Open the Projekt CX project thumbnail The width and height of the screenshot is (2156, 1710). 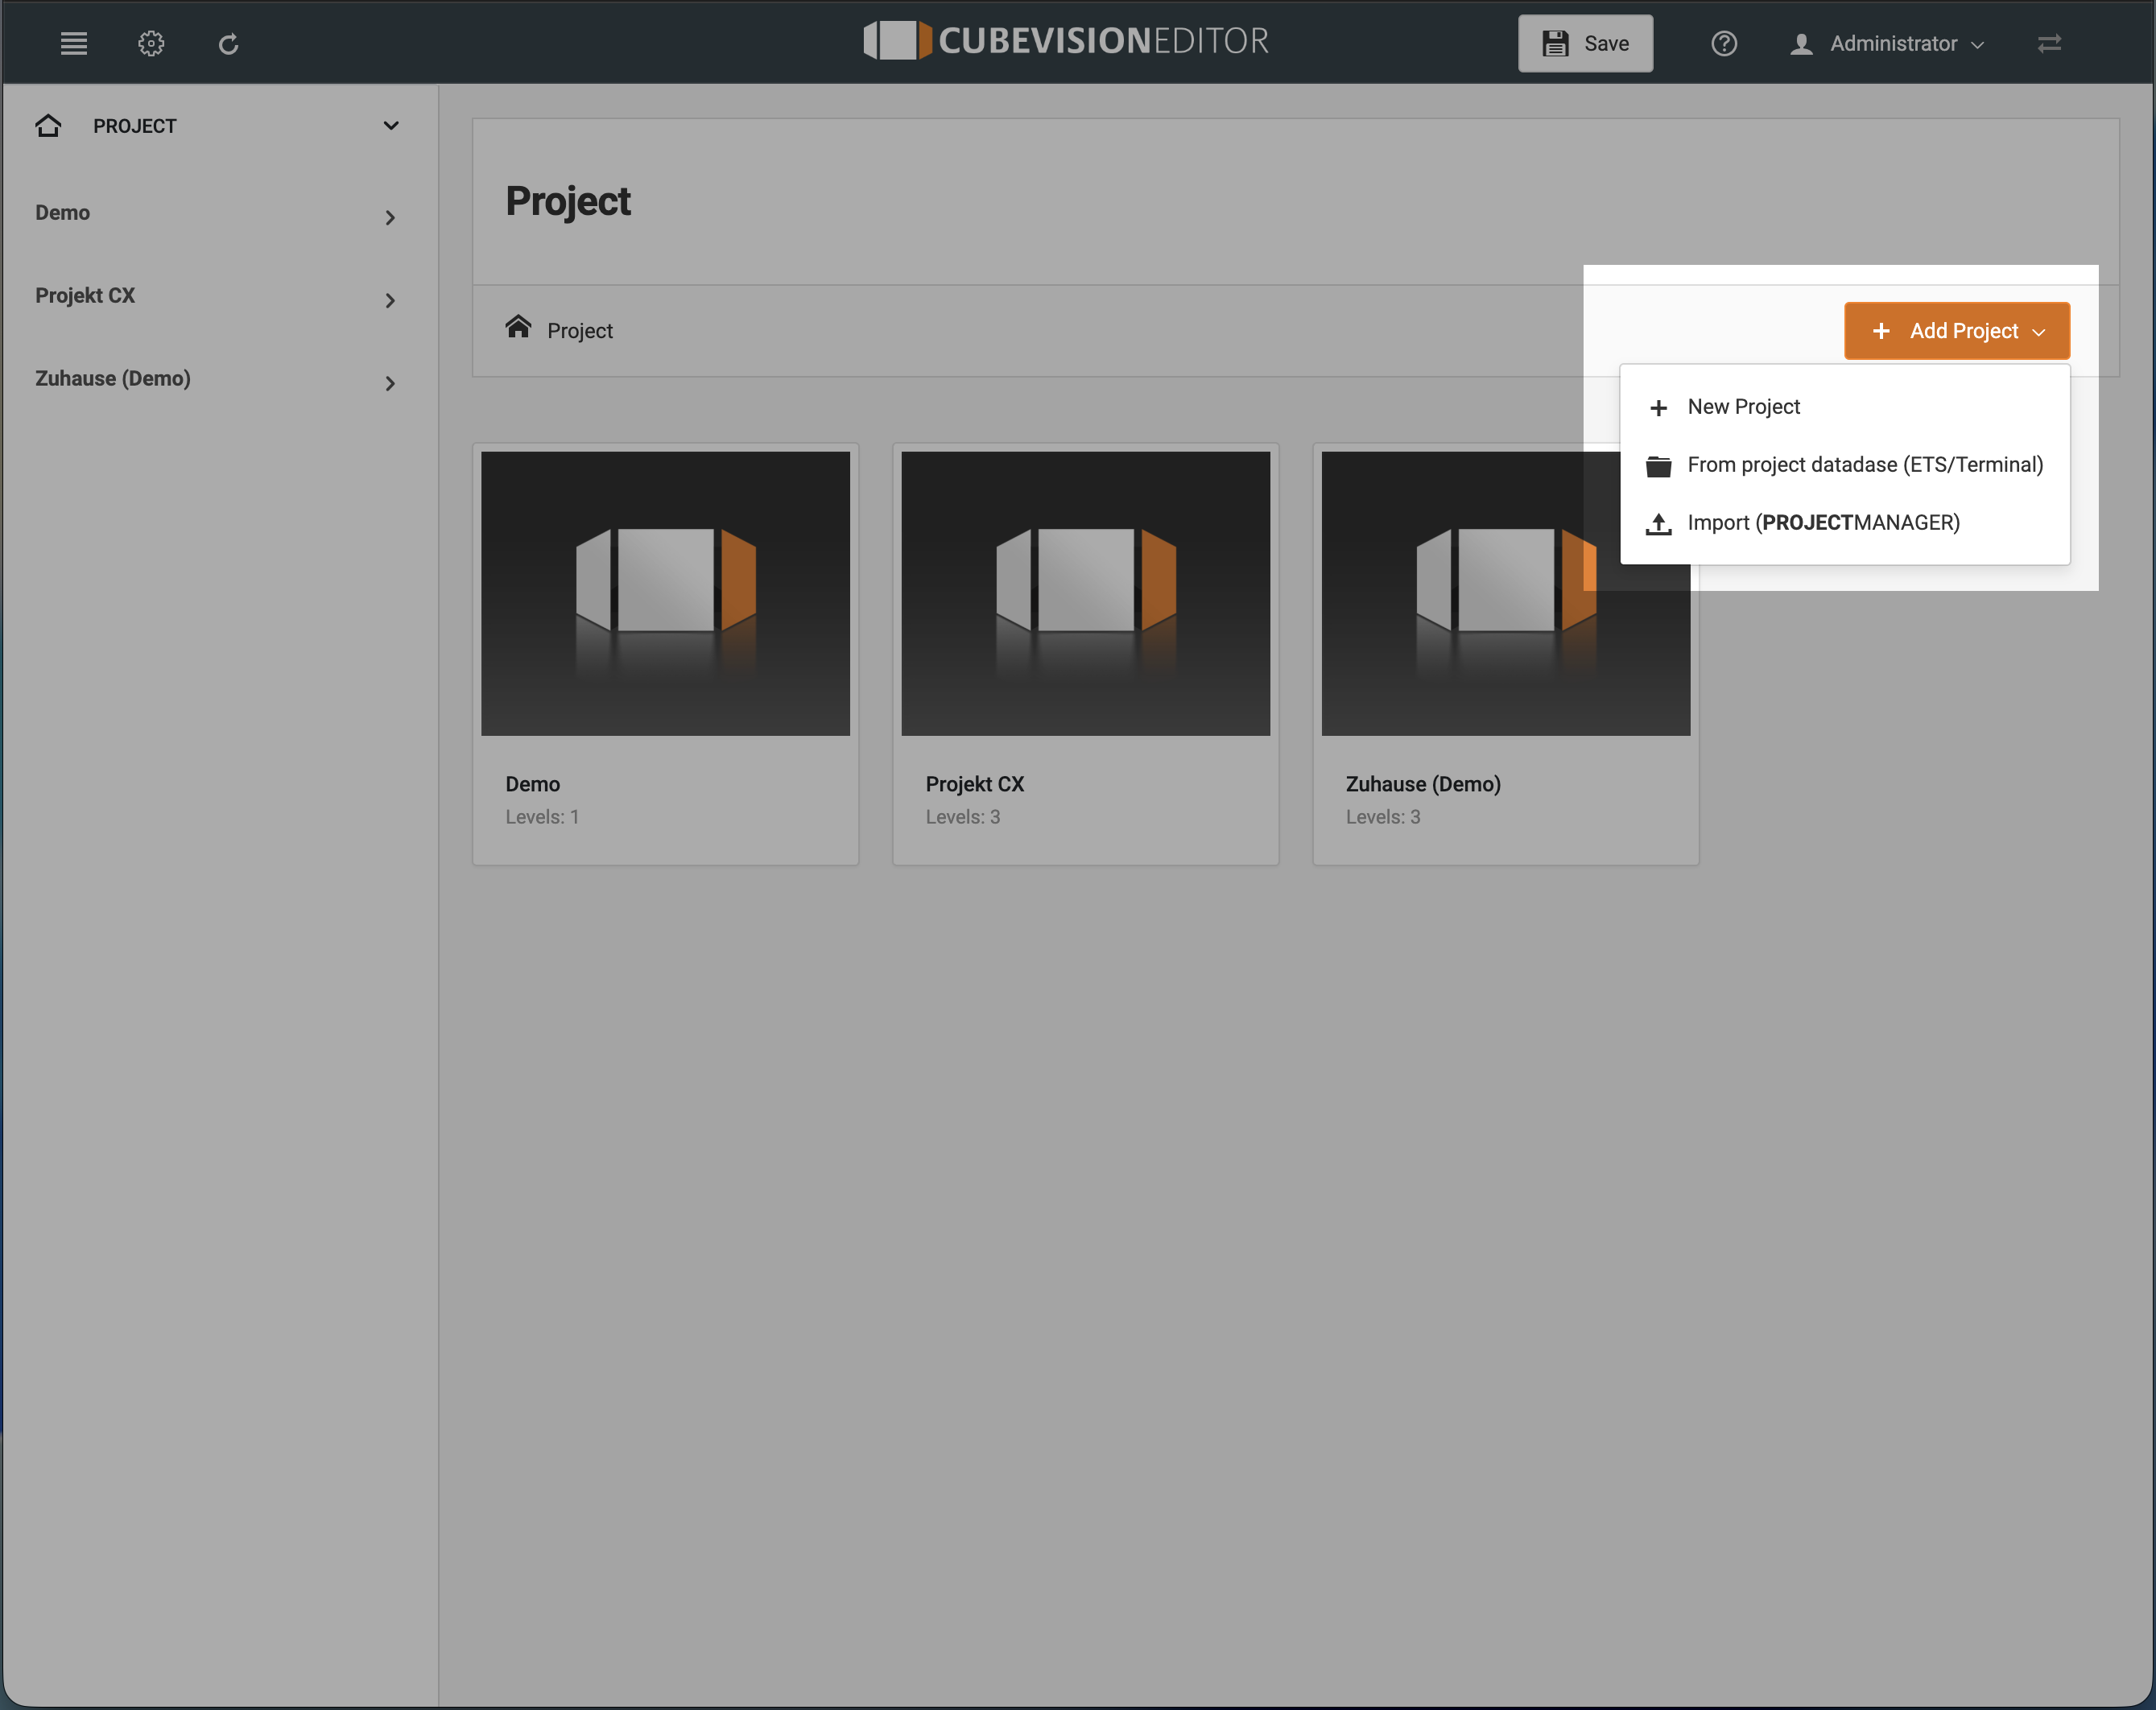pos(1085,593)
